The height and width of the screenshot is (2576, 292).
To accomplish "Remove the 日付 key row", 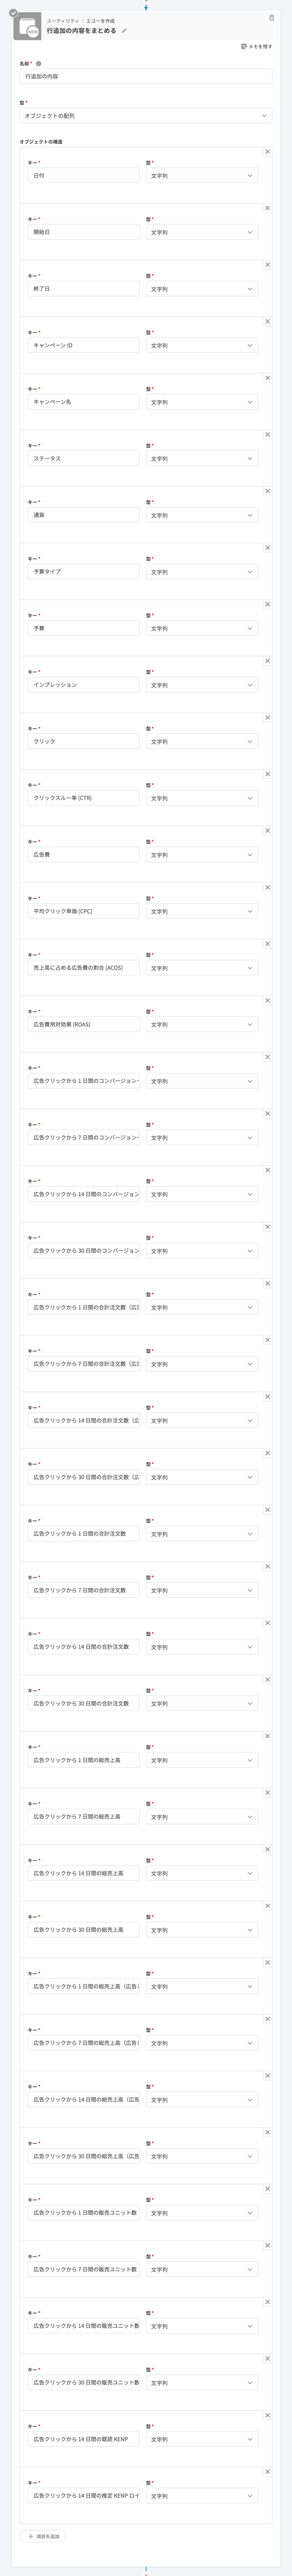I will click(267, 152).
